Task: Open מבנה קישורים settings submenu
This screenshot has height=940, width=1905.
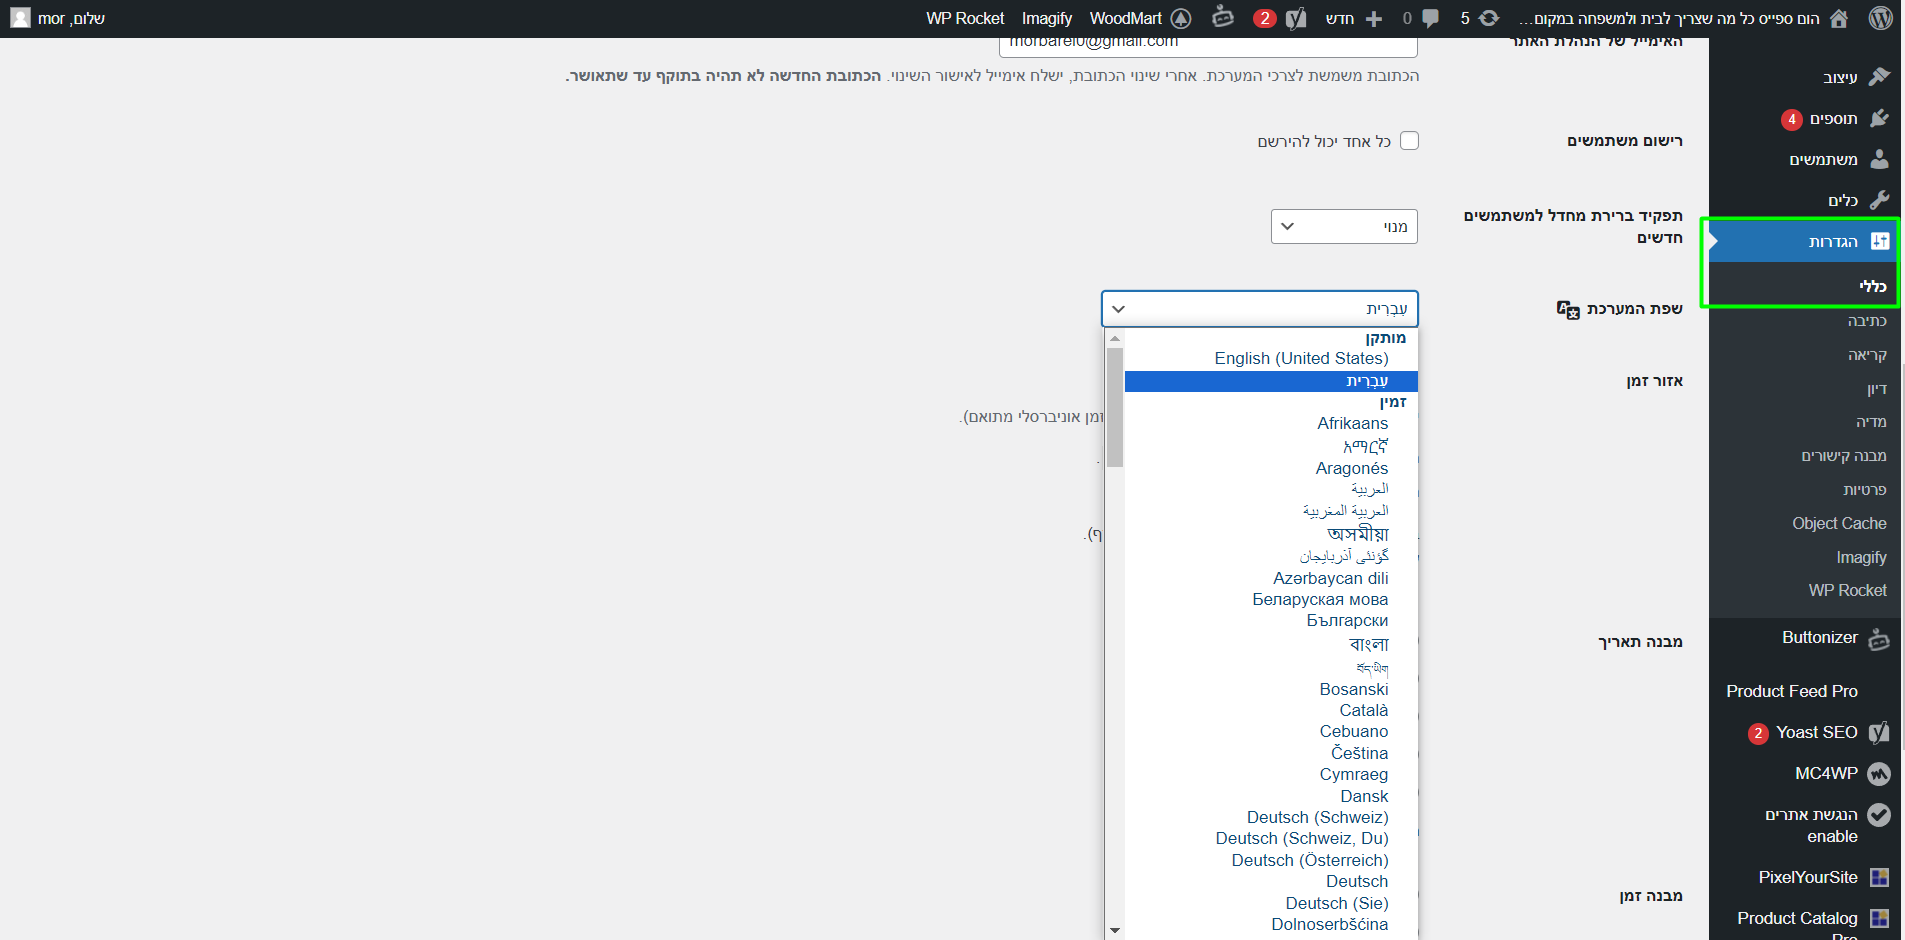Action: (x=1844, y=456)
